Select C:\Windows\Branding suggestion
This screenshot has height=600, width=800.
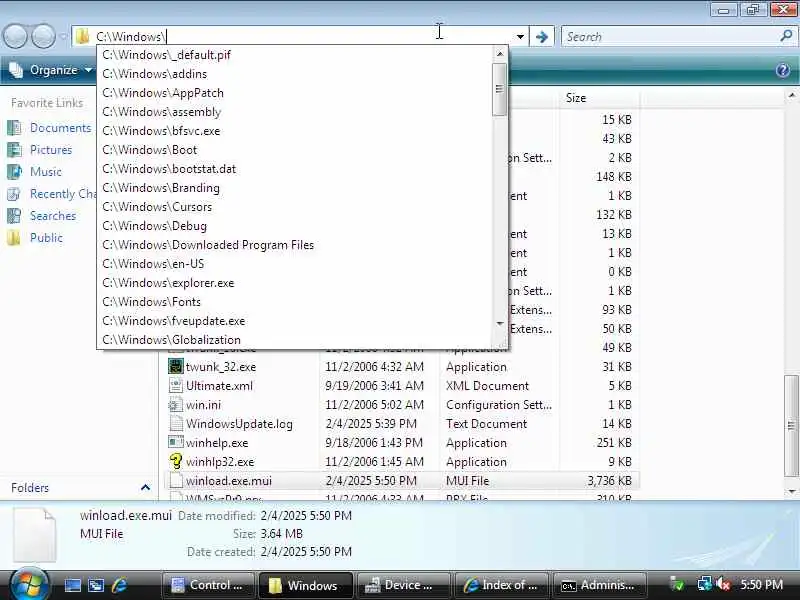click(295, 188)
